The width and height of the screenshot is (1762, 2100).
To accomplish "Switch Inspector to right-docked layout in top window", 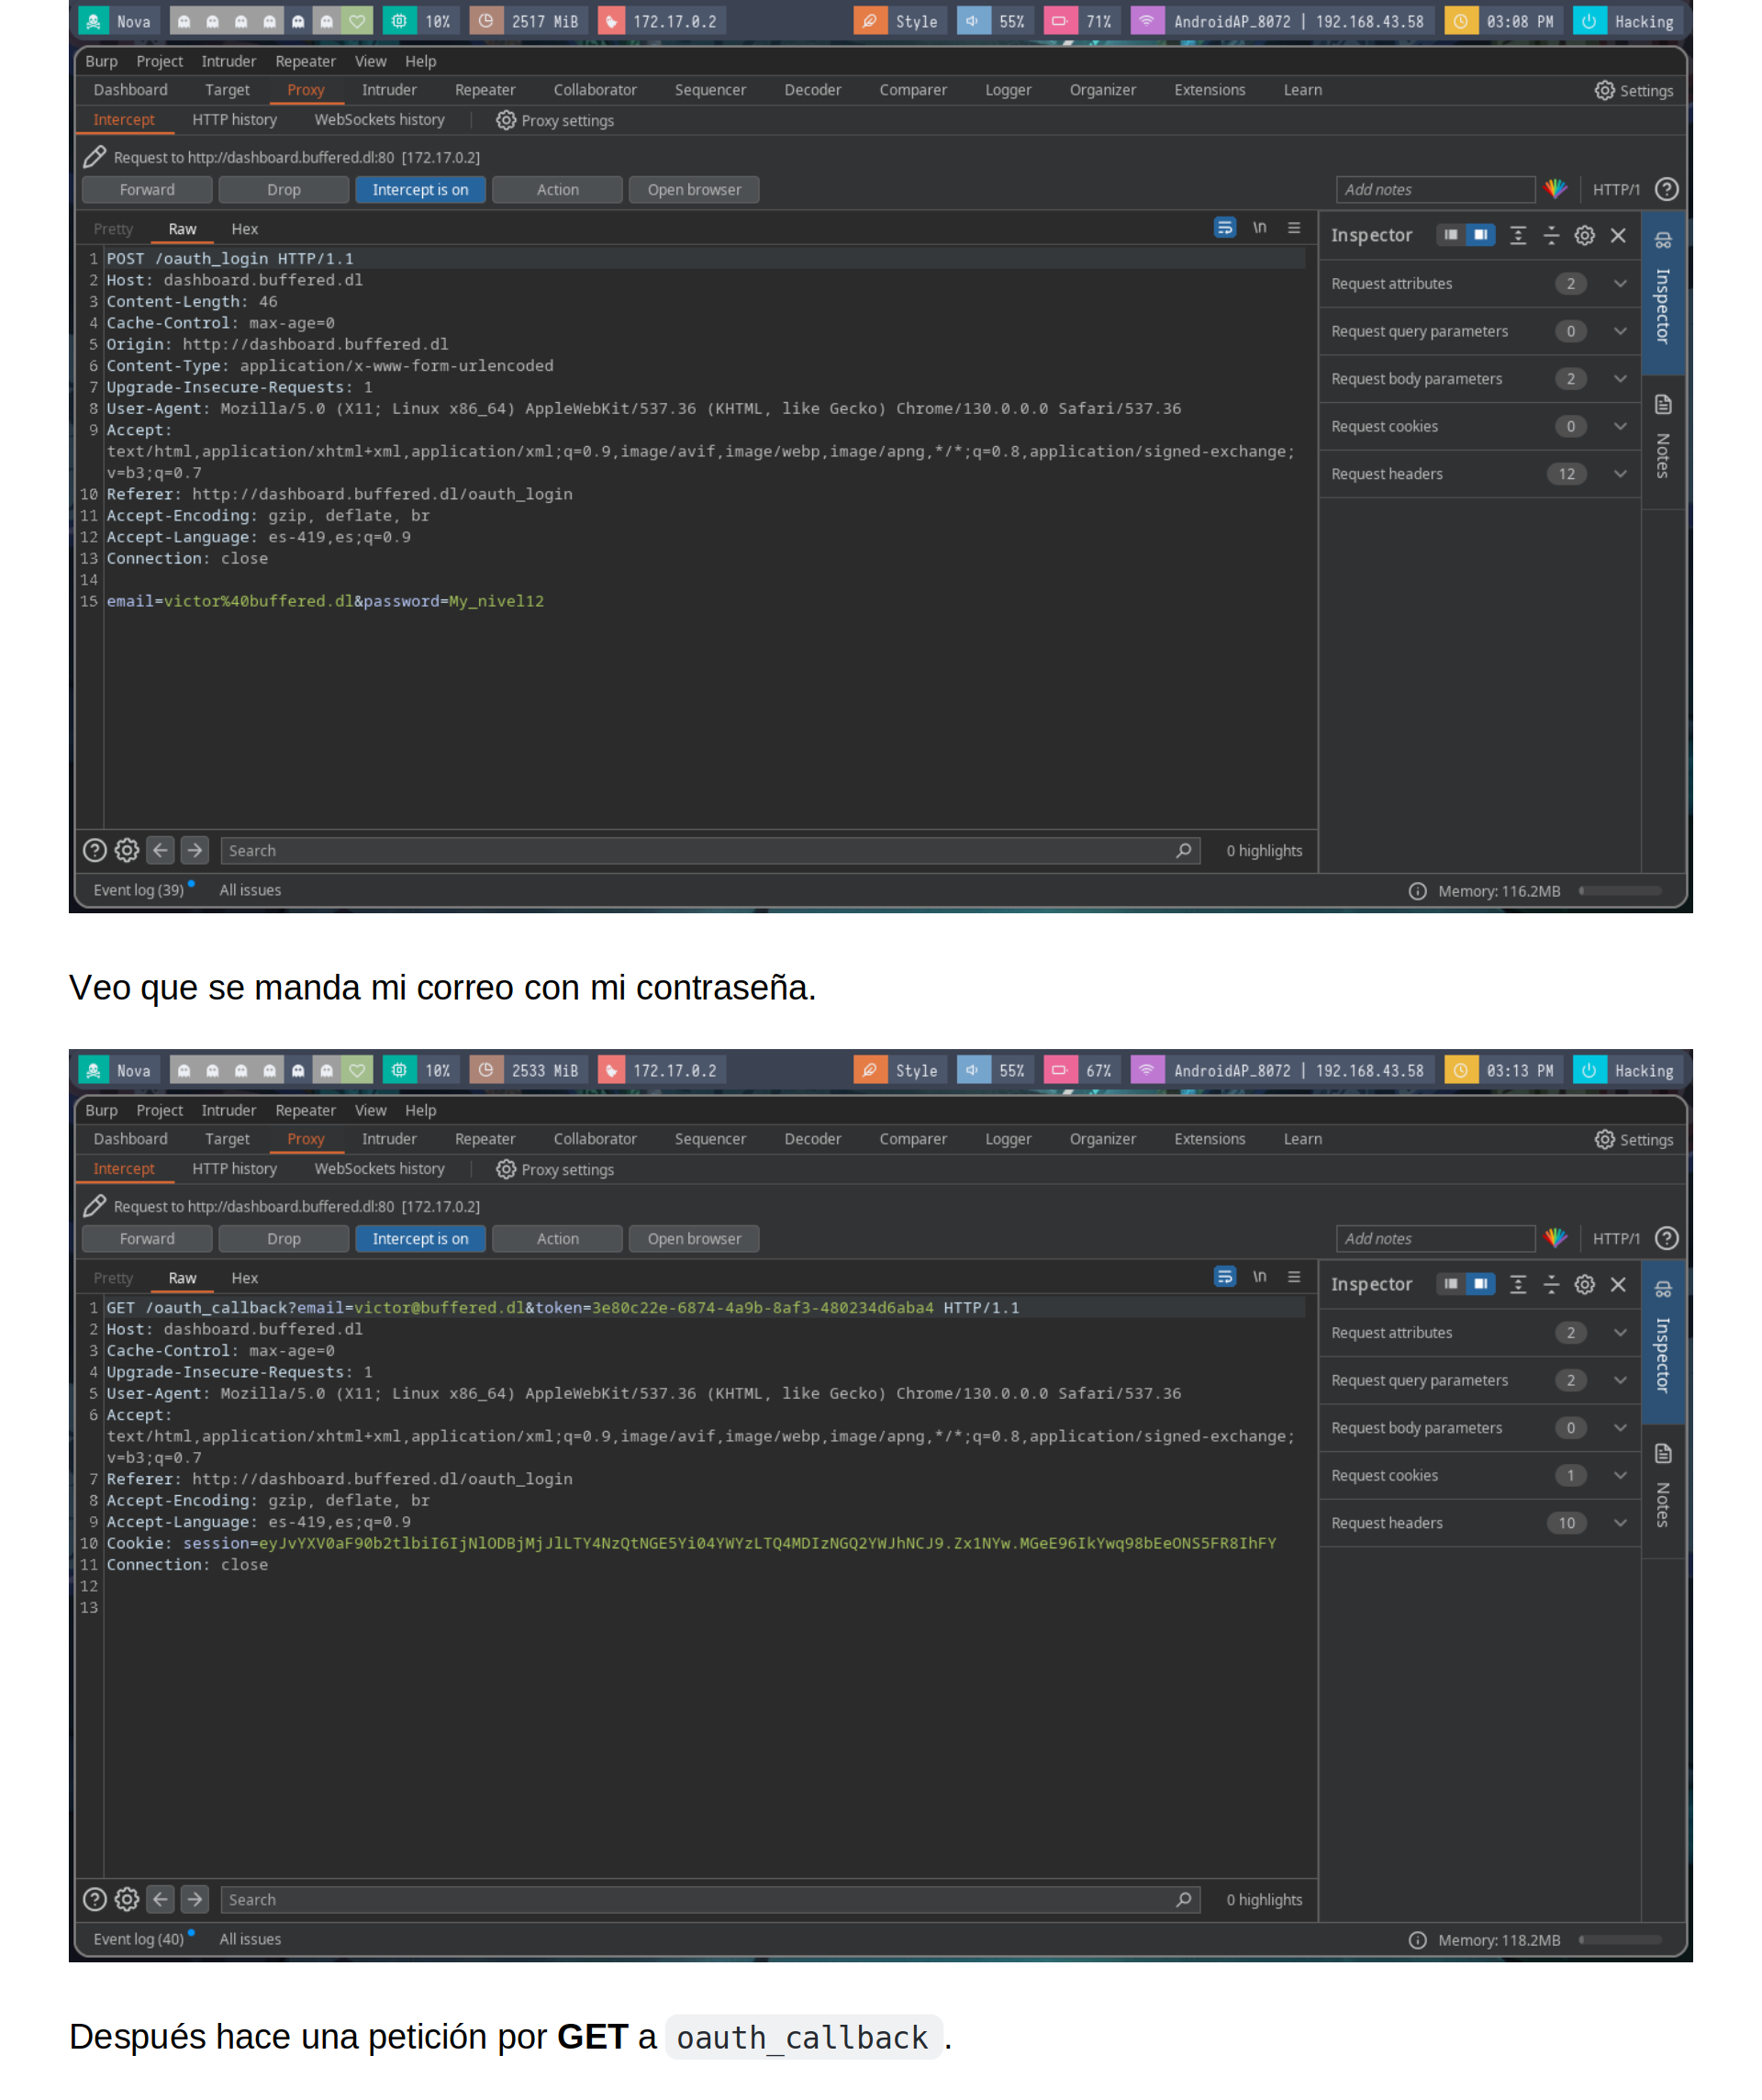I will point(1480,235).
